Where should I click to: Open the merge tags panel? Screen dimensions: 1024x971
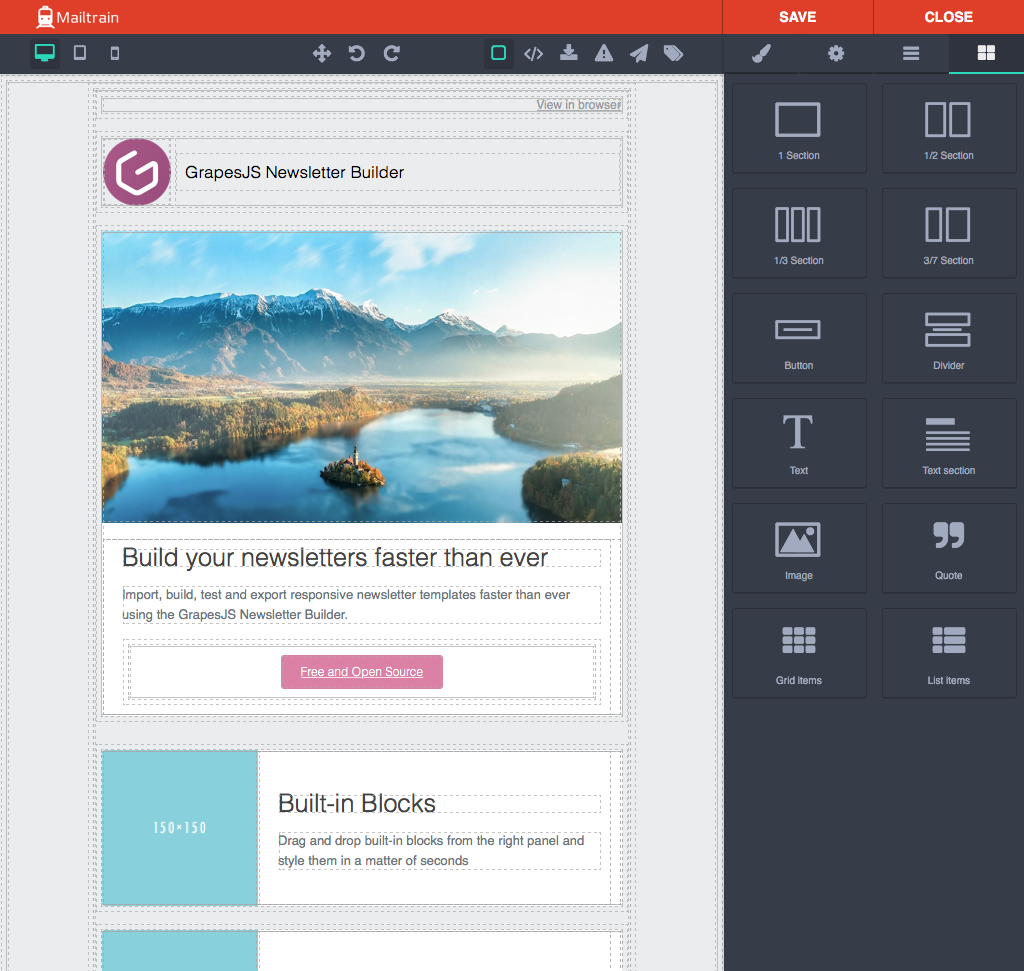673,53
